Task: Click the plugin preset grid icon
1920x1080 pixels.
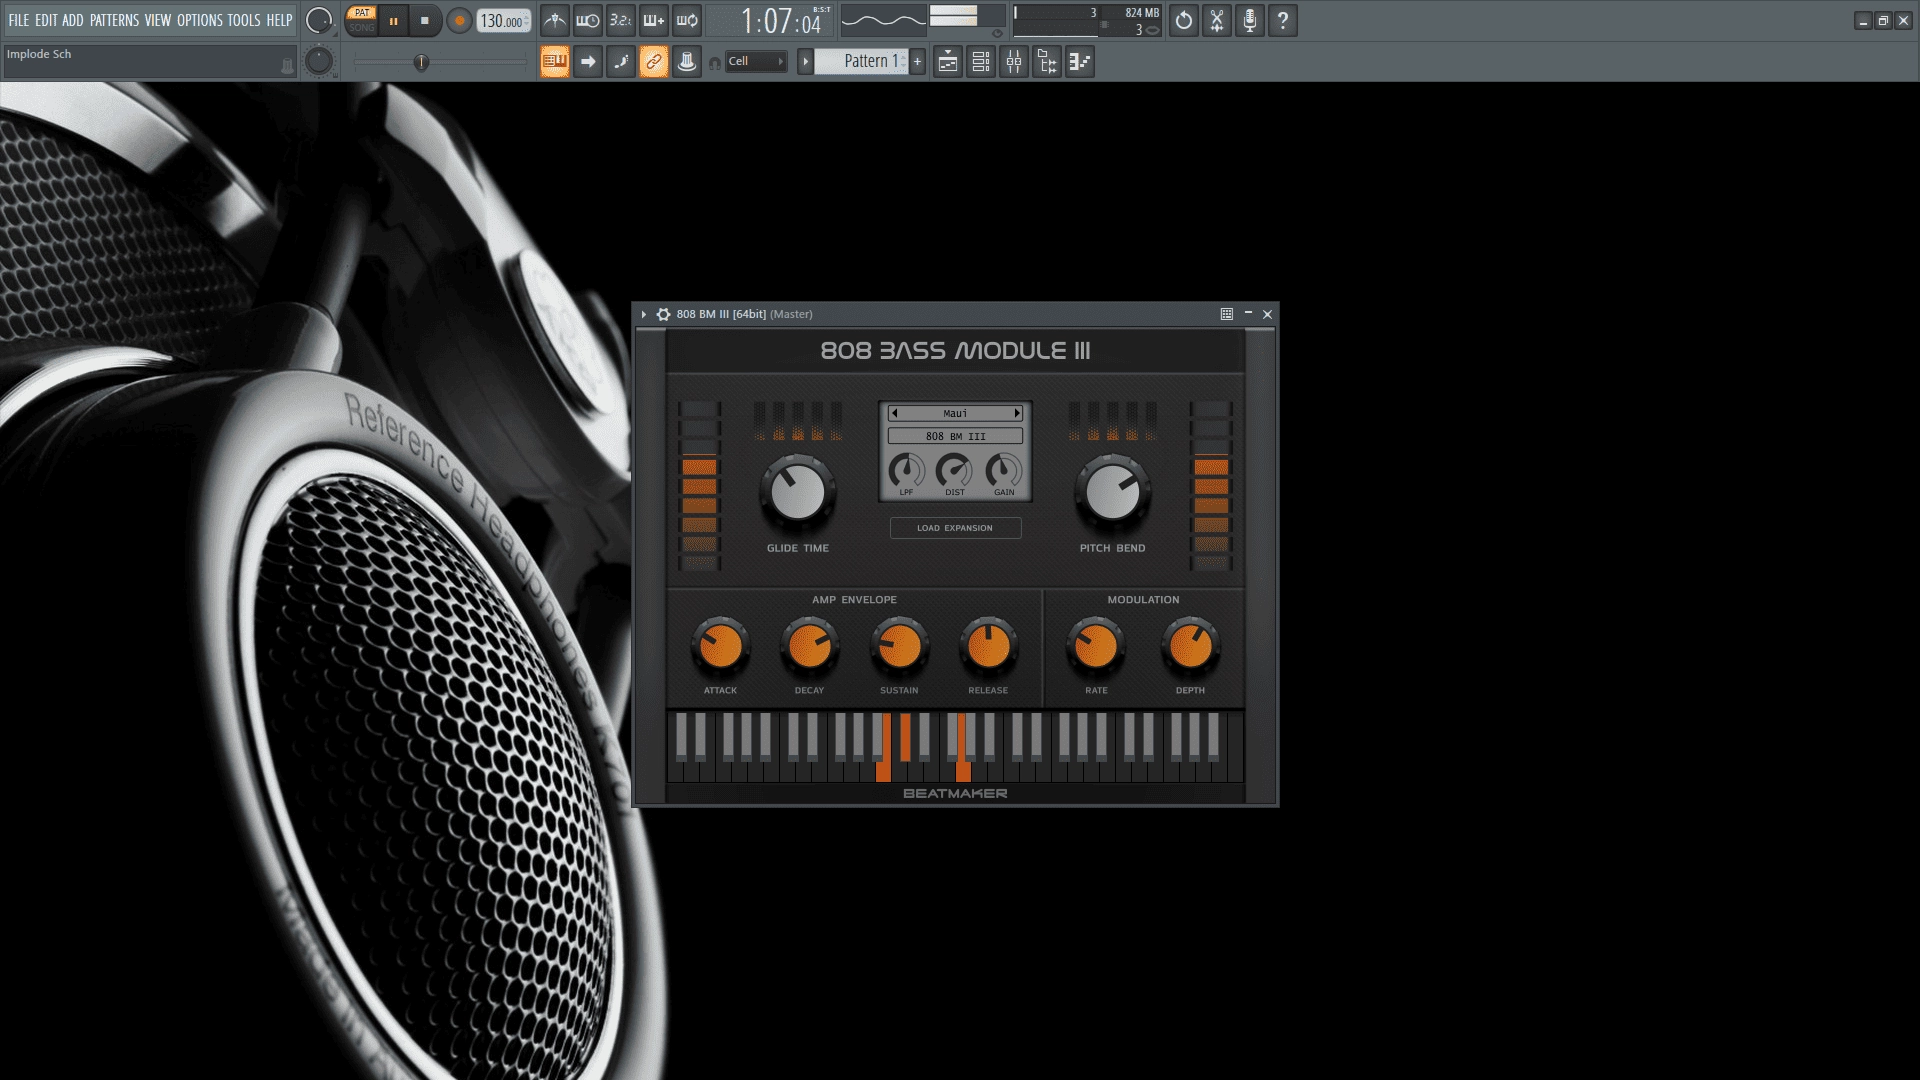Action: coord(1227,314)
